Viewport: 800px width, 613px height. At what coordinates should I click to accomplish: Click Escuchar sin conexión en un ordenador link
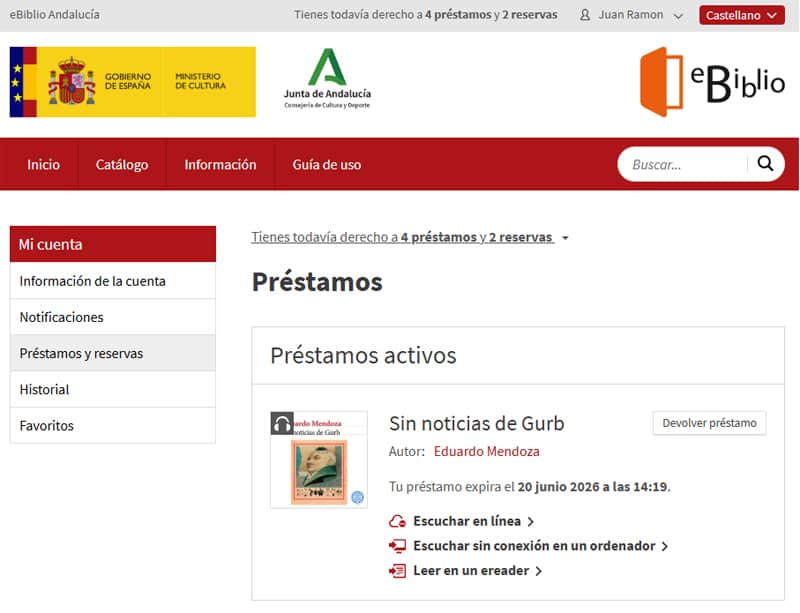pos(534,546)
